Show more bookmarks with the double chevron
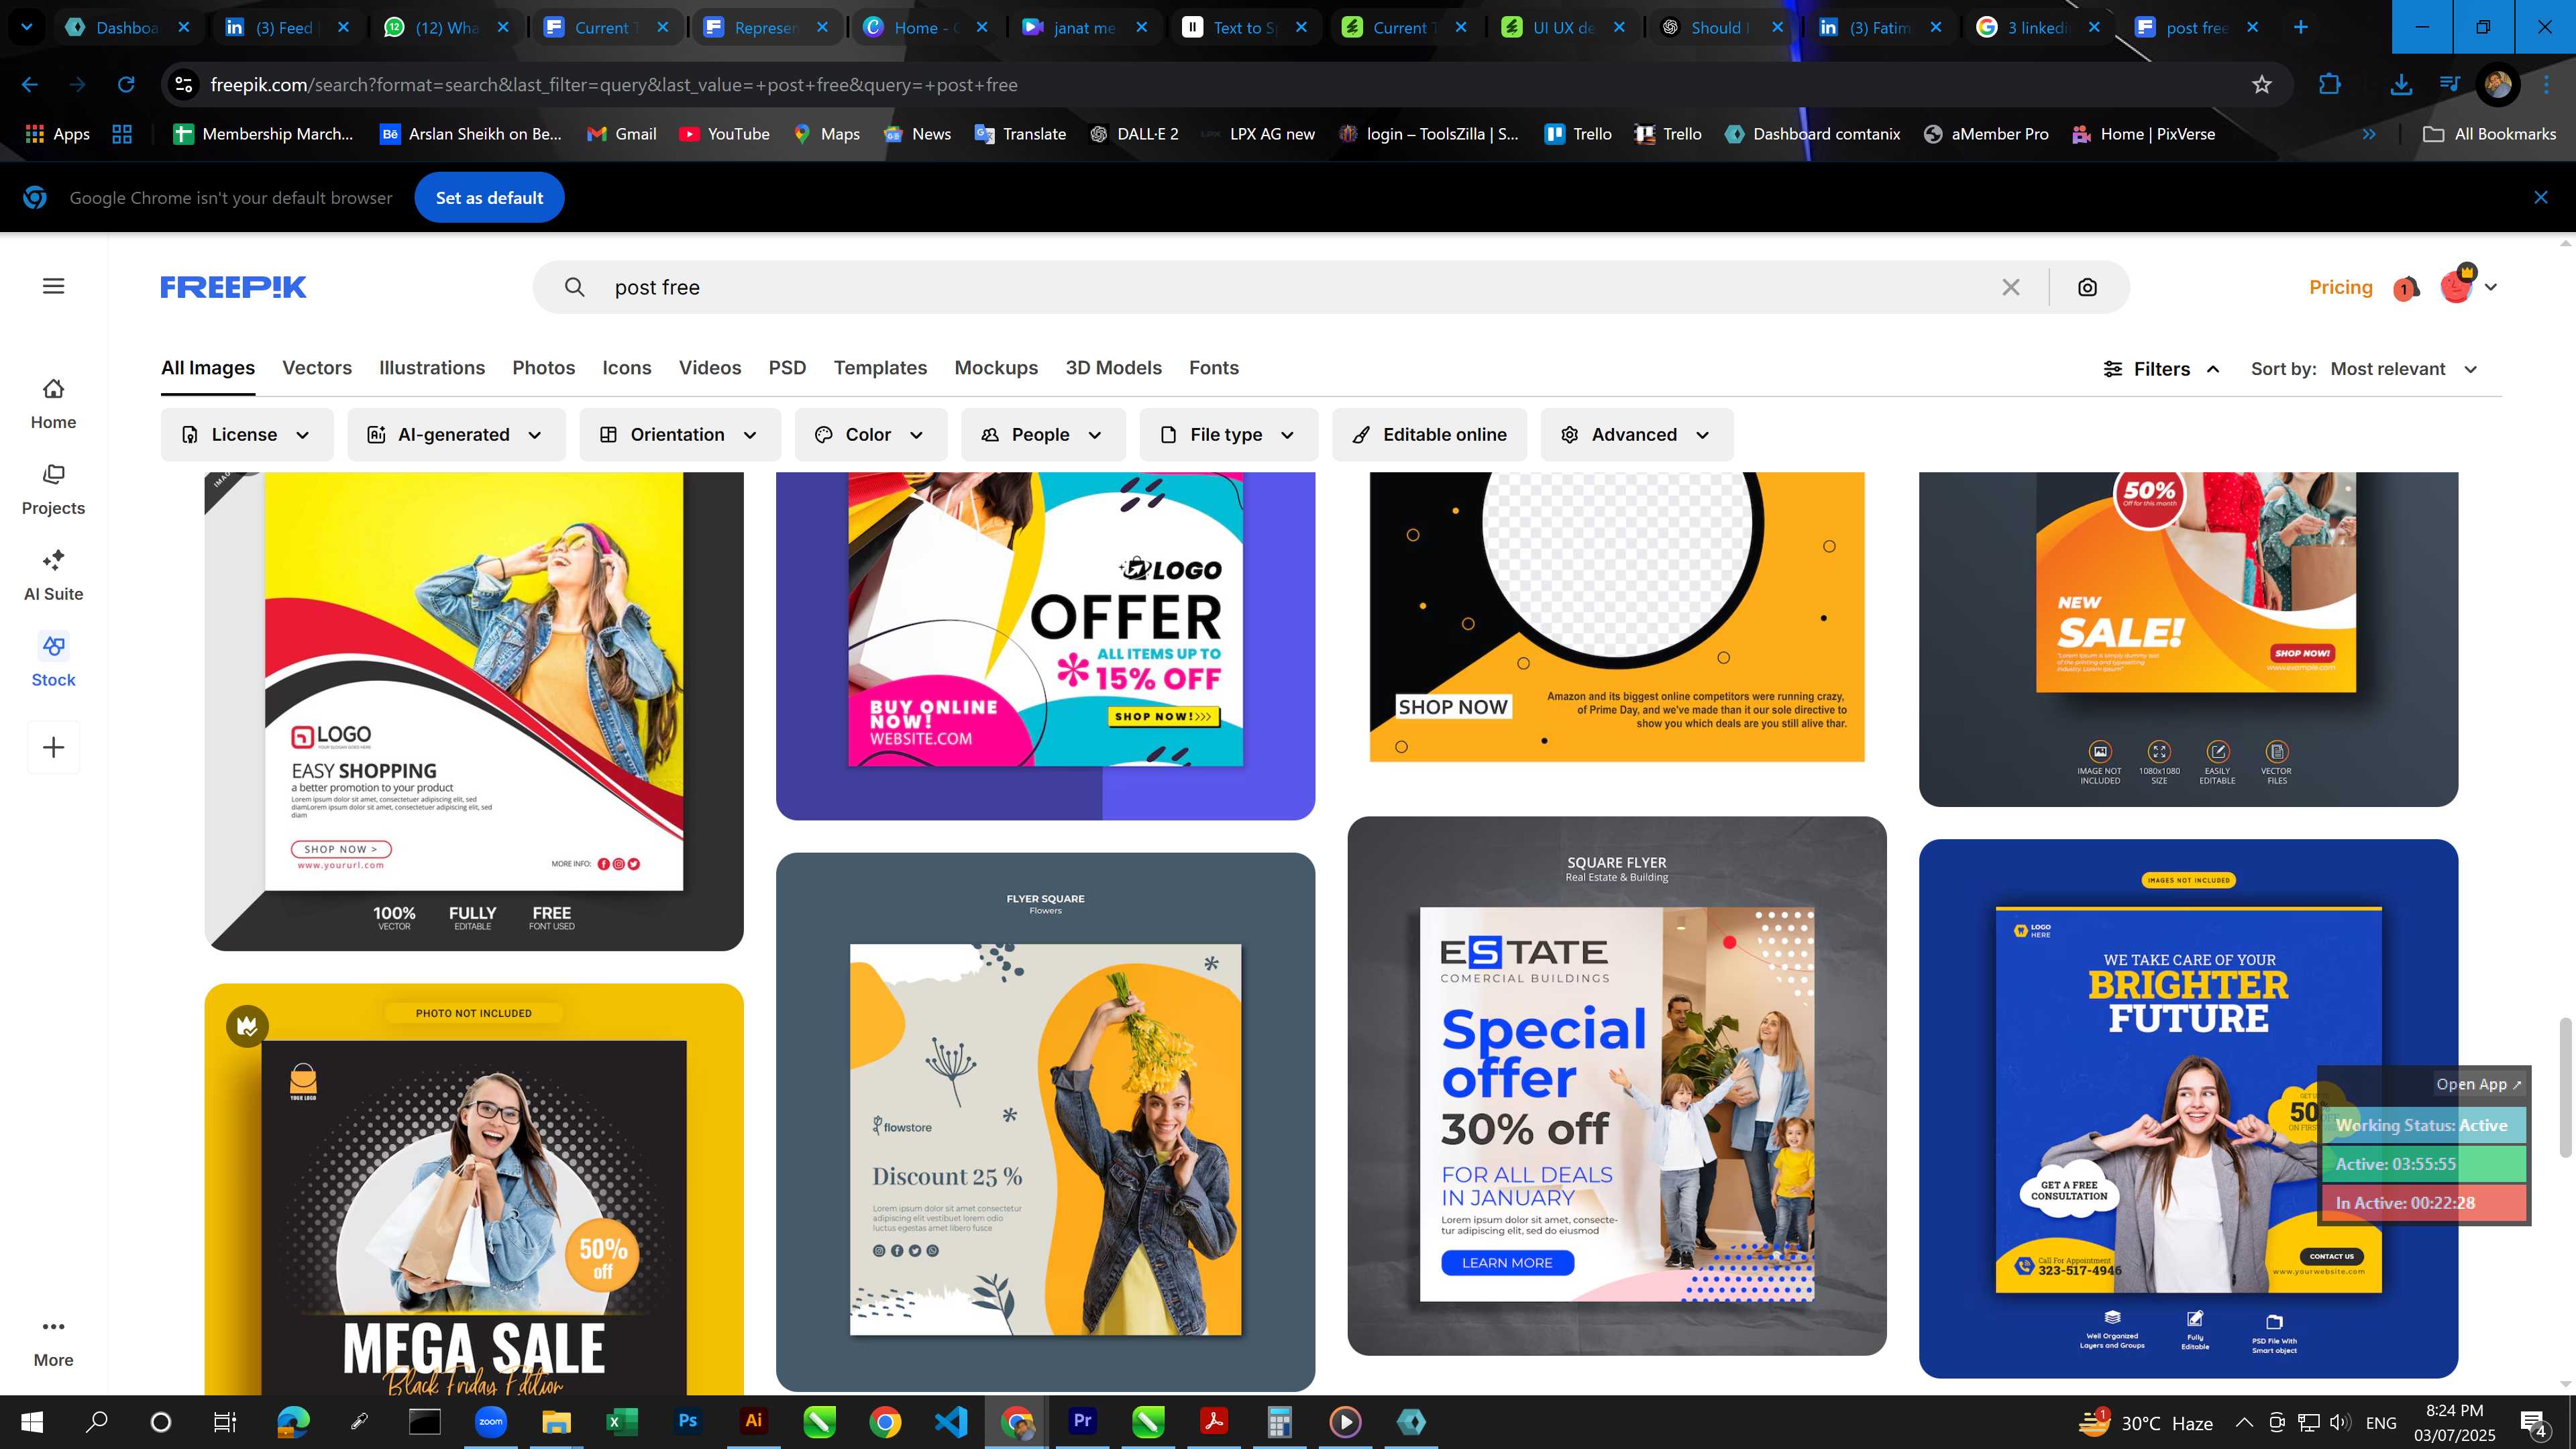Image resolution: width=2576 pixels, height=1449 pixels. (x=2368, y=134)
